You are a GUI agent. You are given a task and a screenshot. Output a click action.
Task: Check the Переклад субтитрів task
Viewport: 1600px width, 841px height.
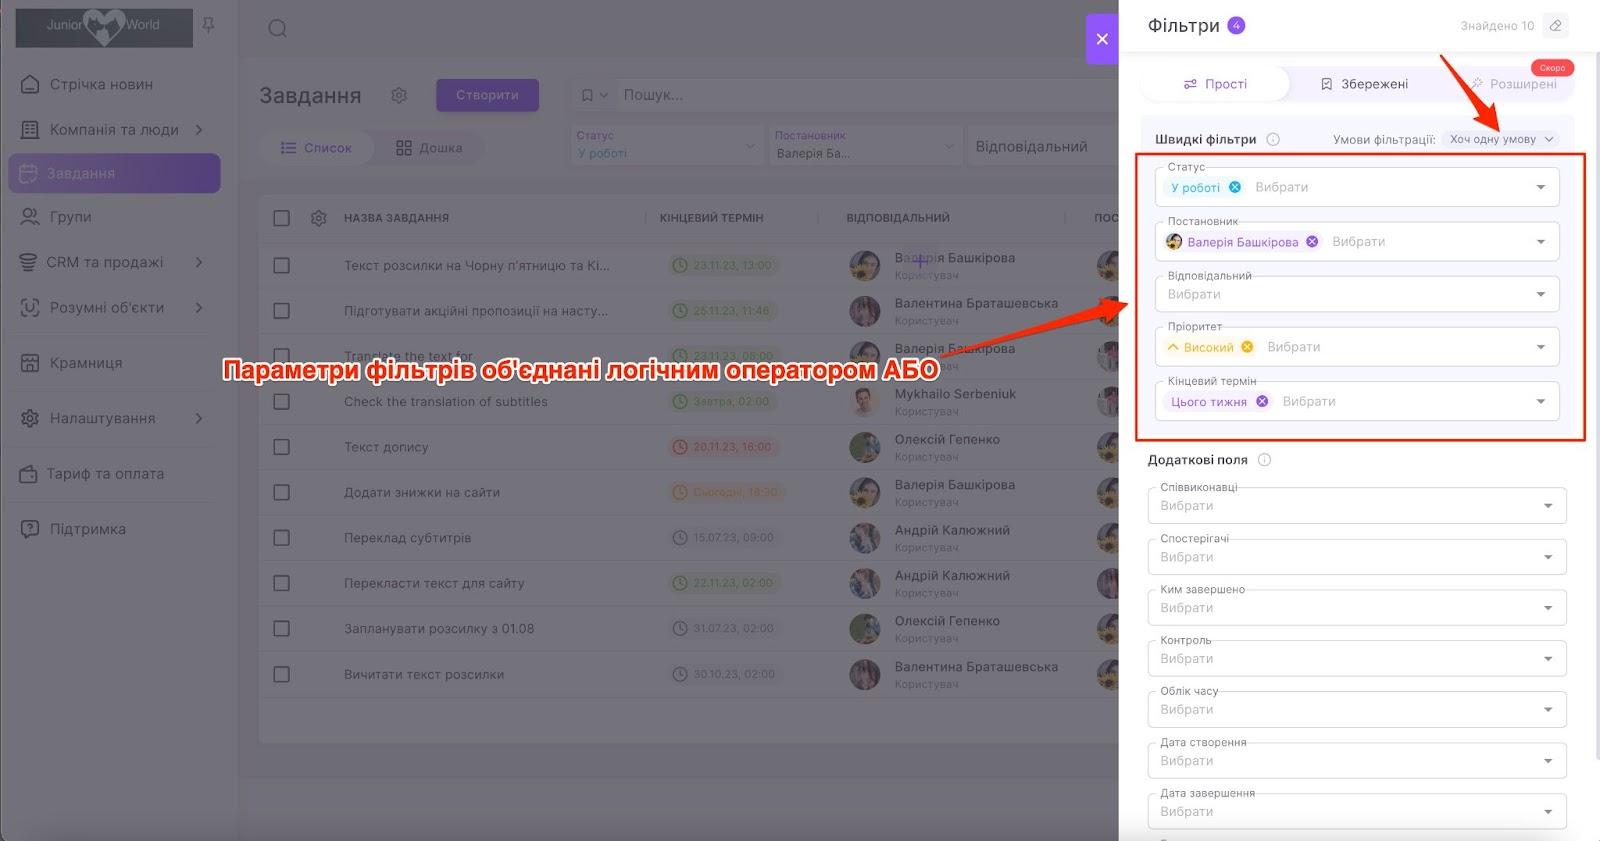tap(282, 538)
